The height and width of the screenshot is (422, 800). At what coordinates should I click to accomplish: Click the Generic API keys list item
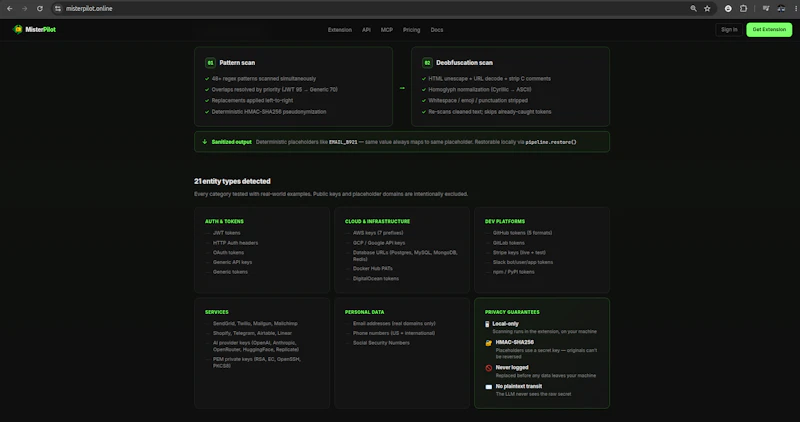(232, 262)
